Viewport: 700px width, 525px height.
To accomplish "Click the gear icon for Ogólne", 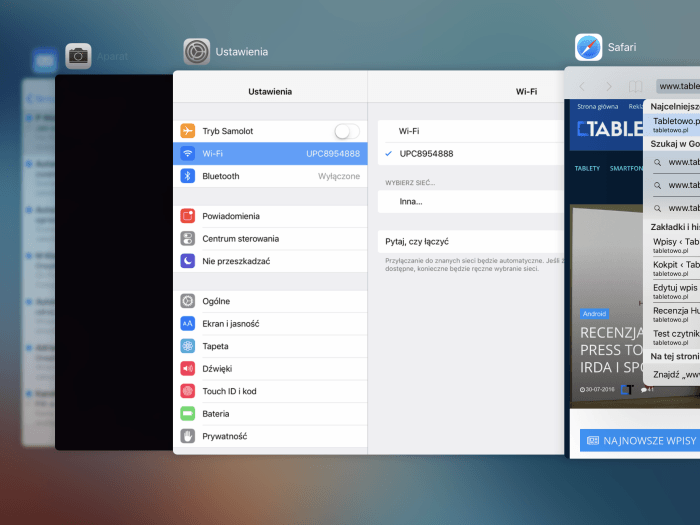I will pos(188,301).
